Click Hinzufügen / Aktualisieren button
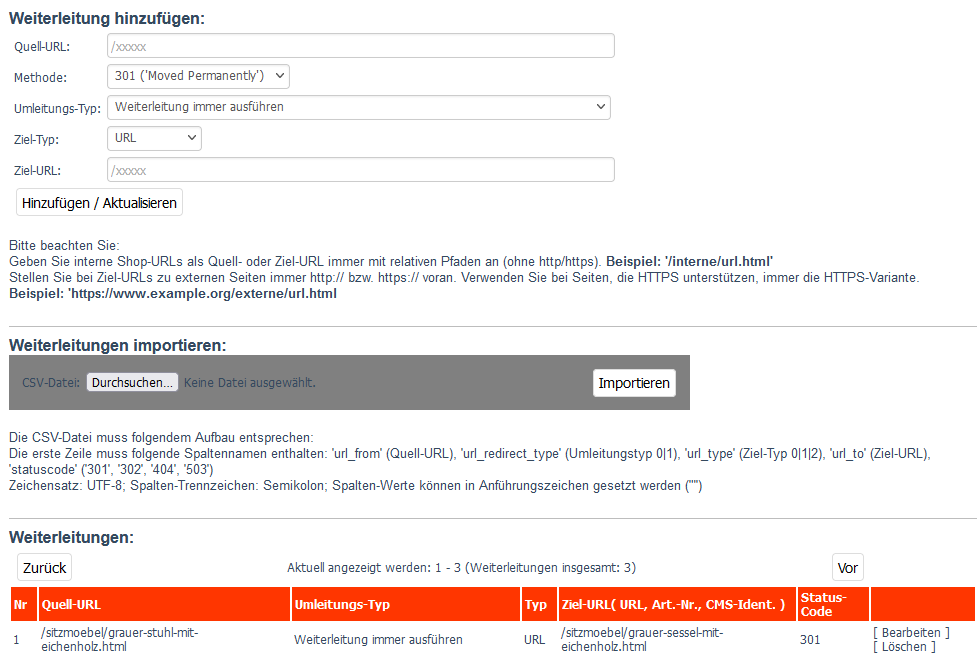The image size is (980, 656). click(x=99, y=202)
